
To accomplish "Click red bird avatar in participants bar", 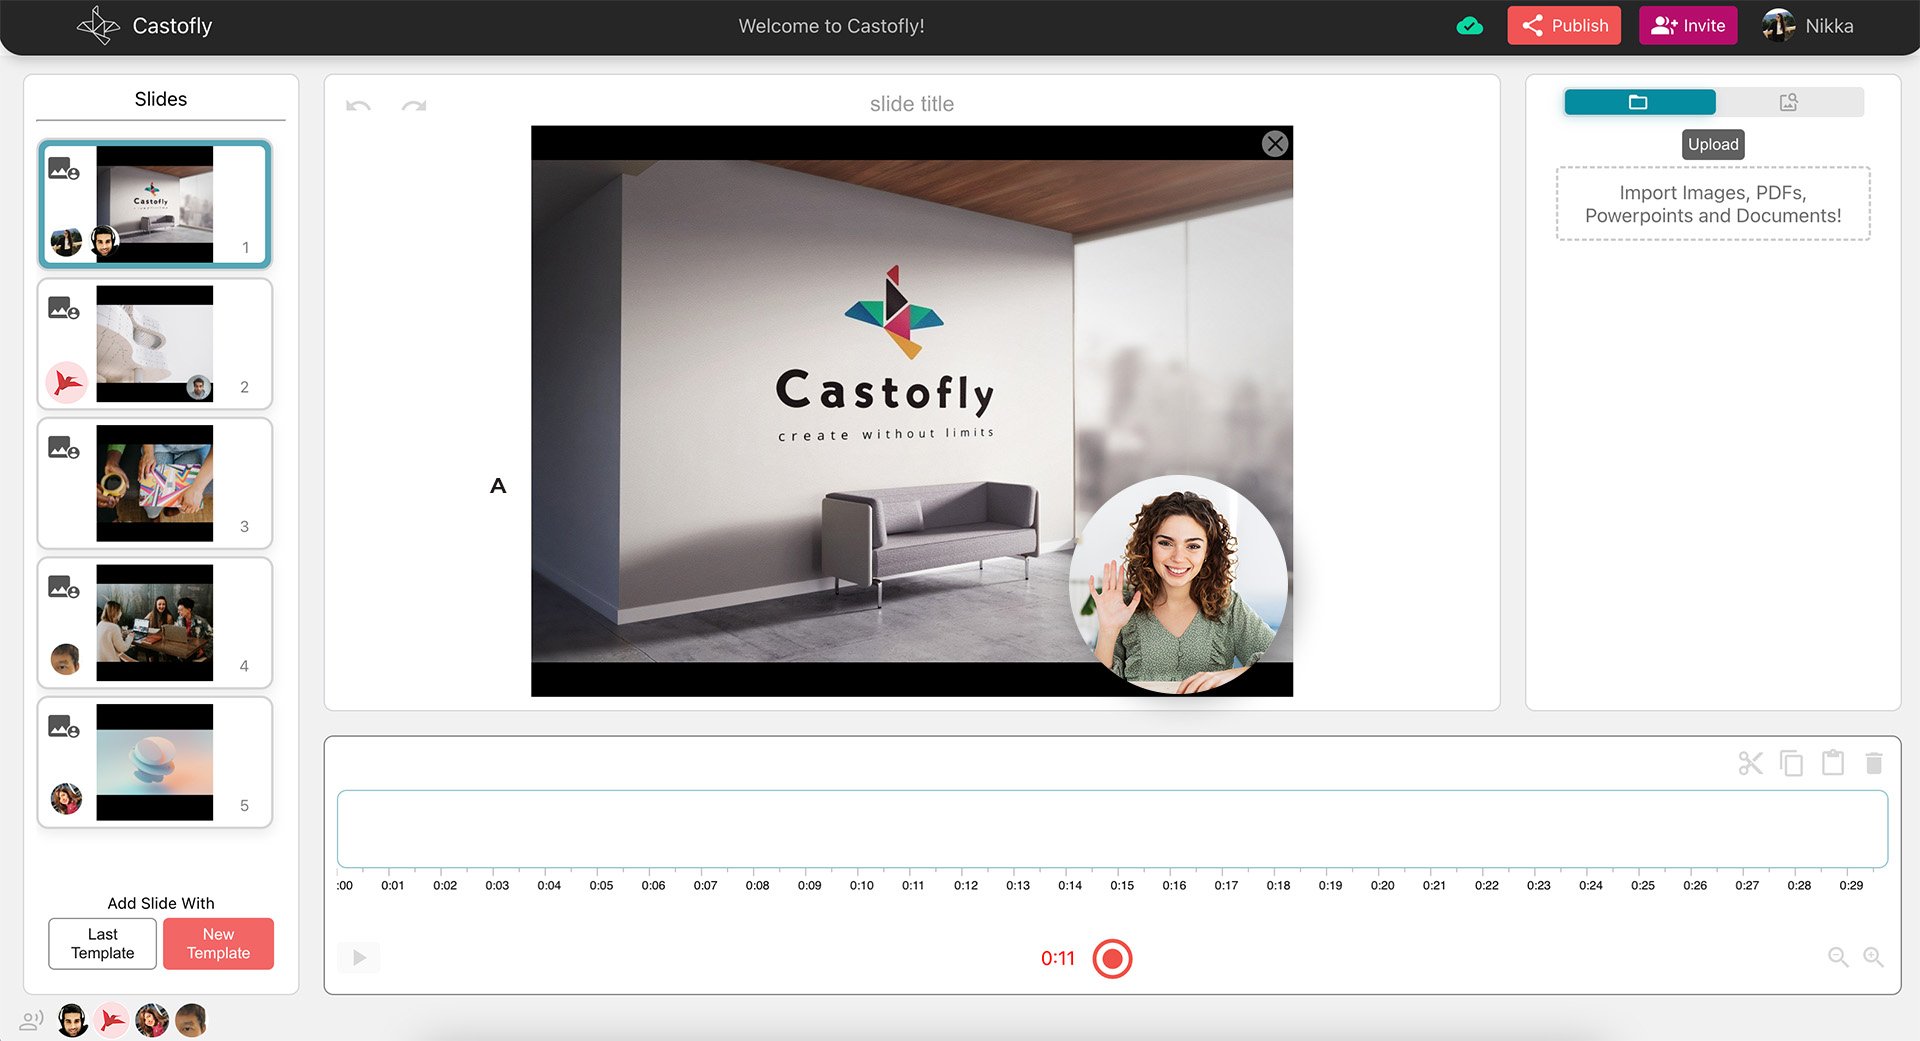I will (111, 1021).
